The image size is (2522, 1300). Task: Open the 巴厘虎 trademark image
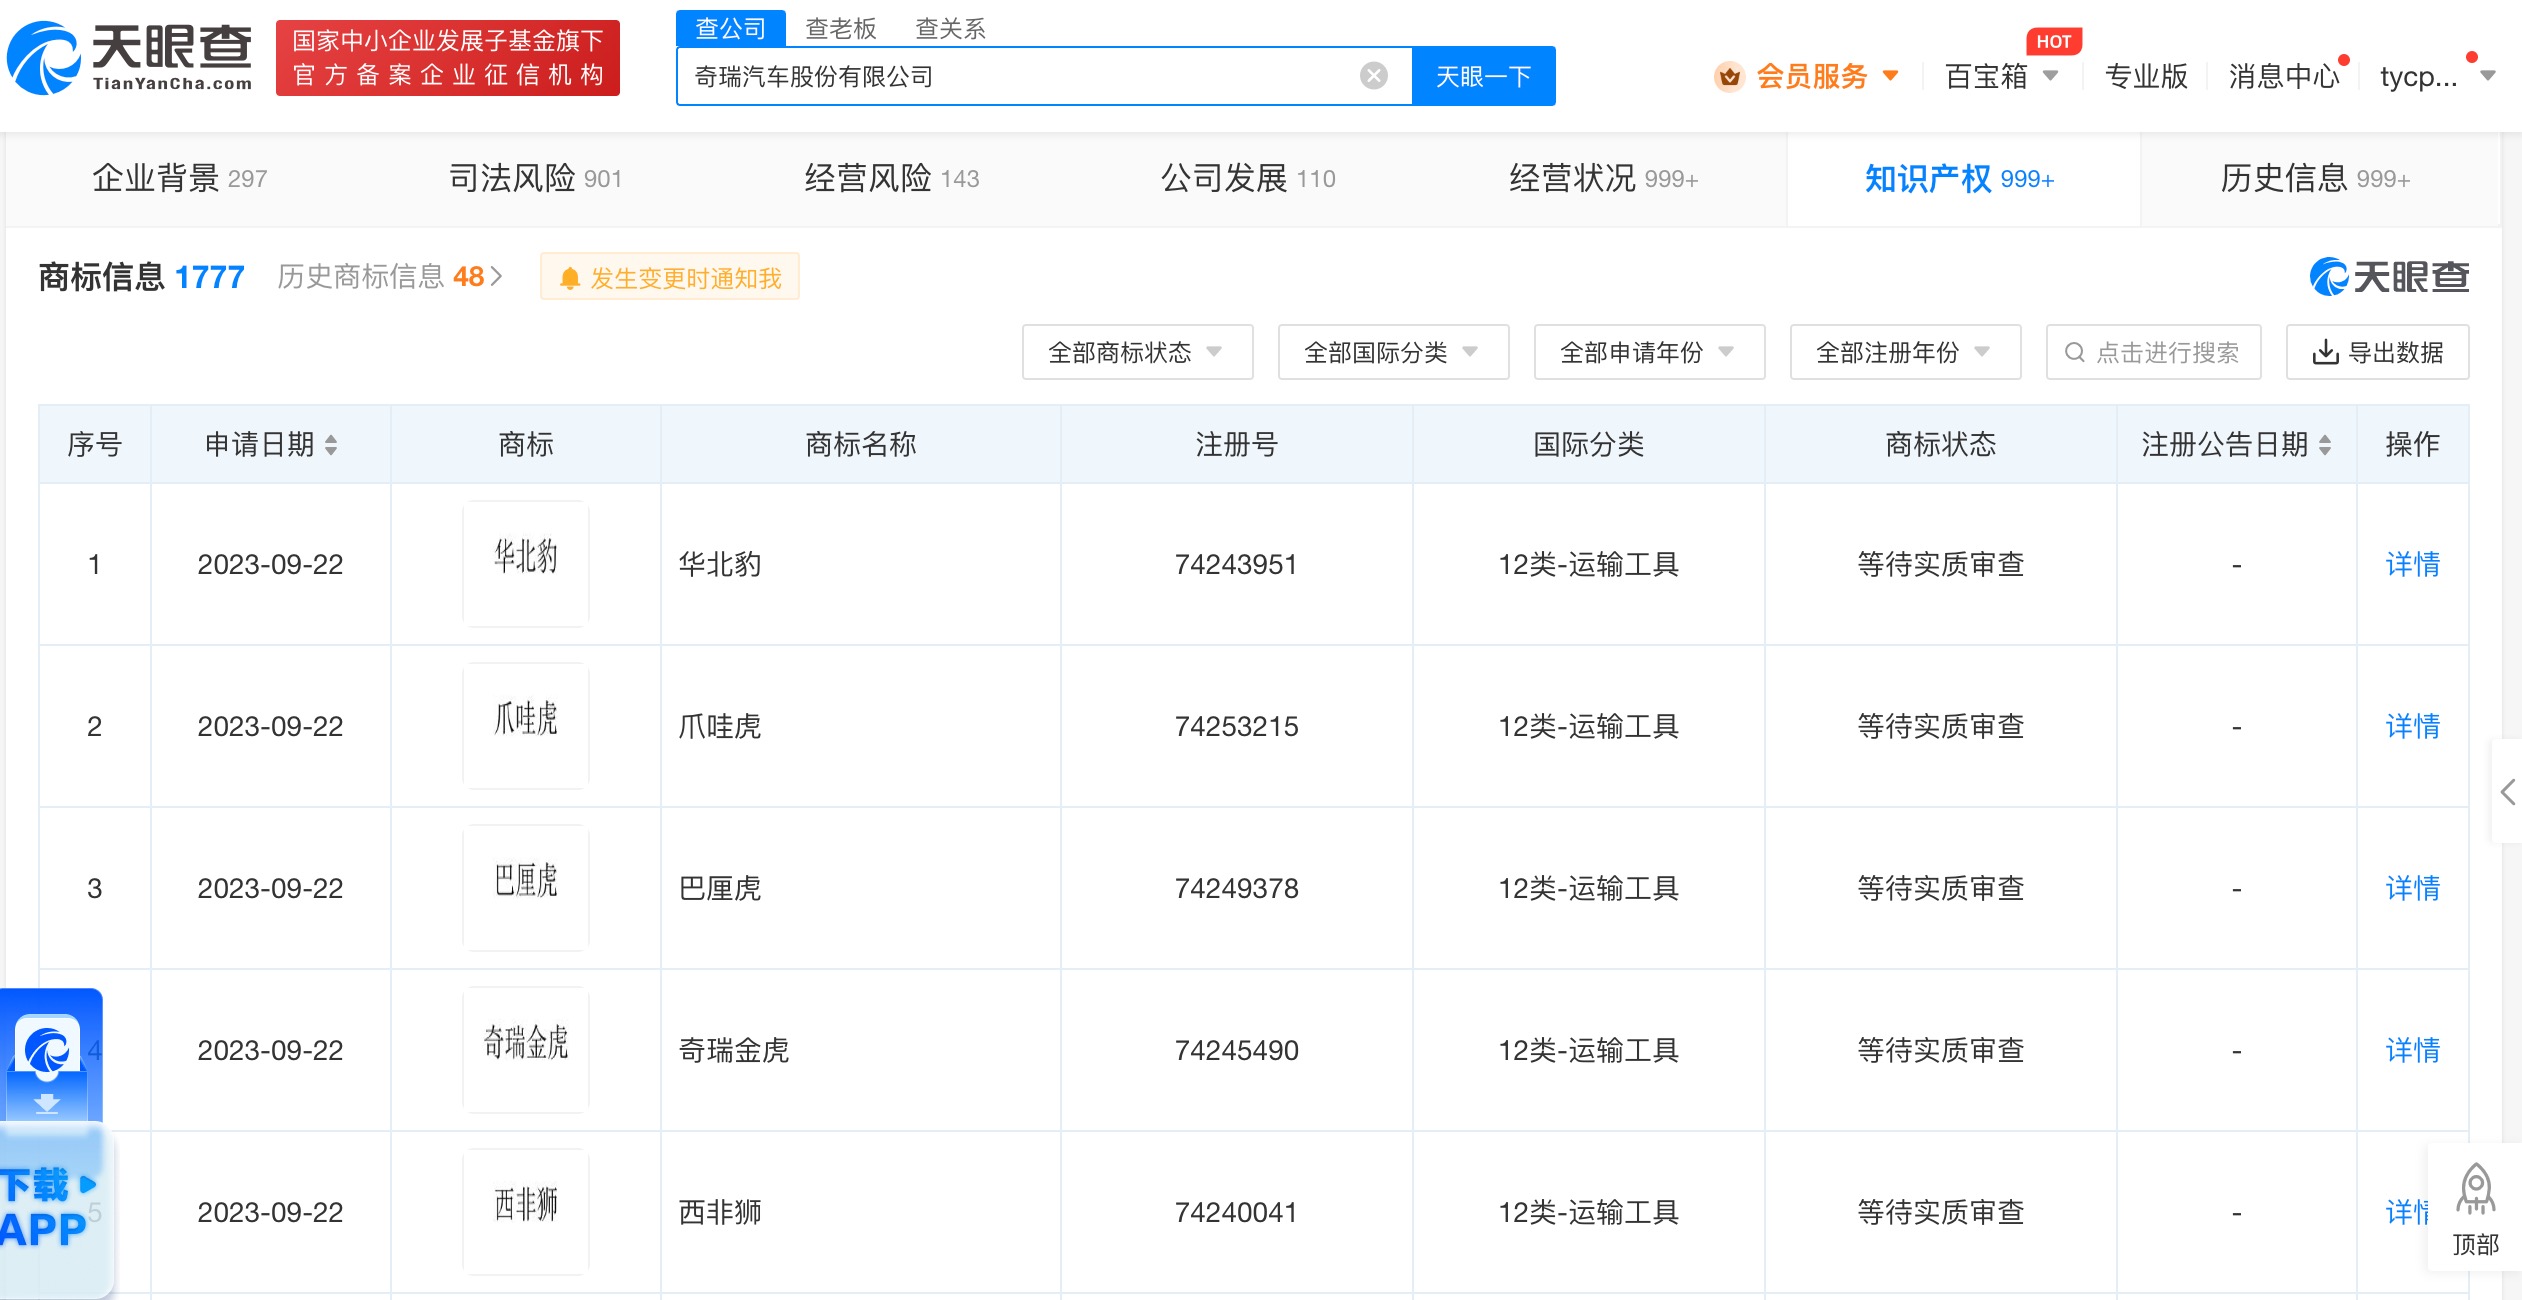(526, 888)
